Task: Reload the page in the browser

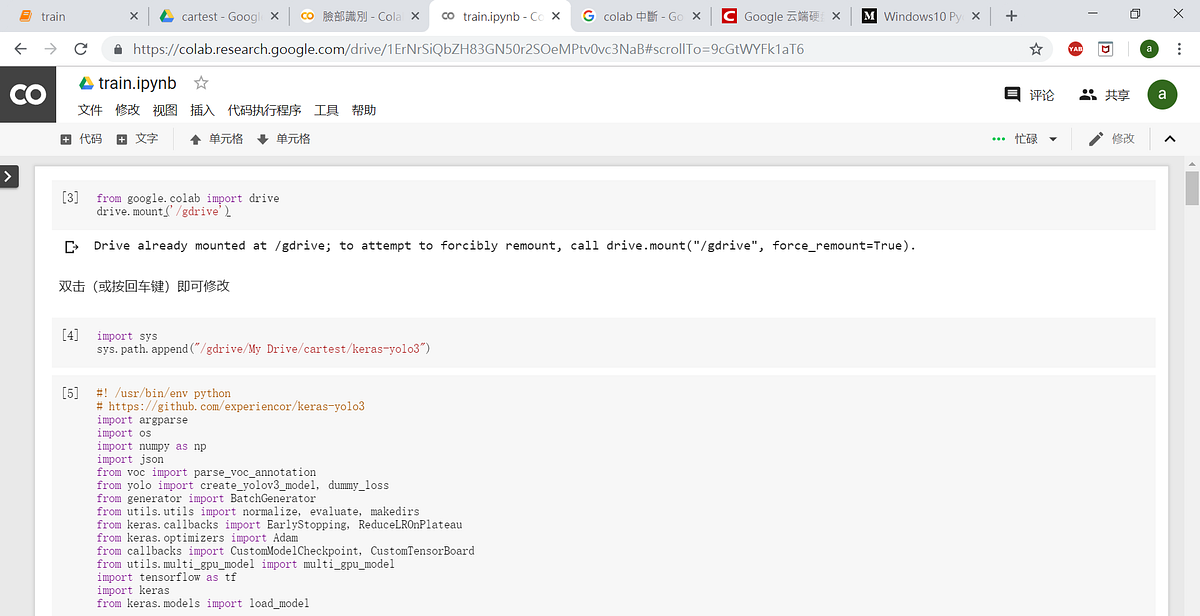Action: [x=81, y=48]
